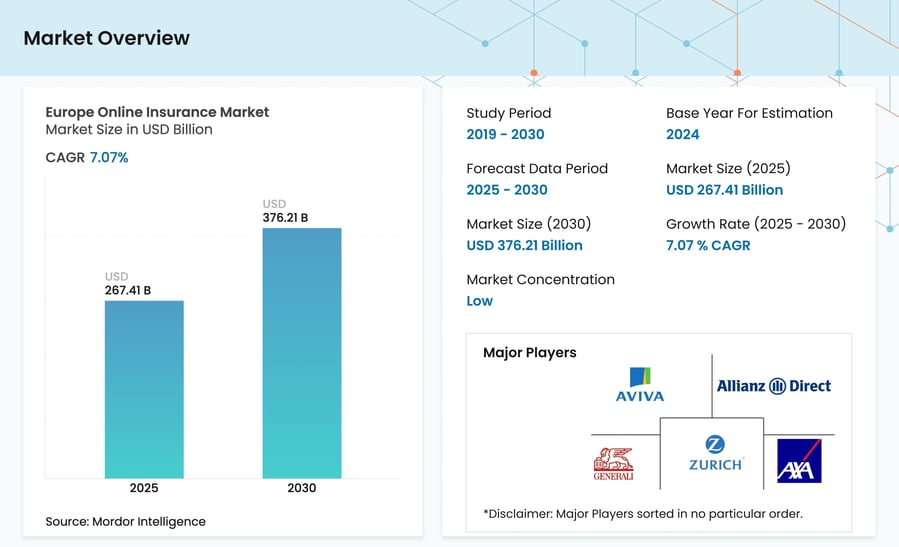Select the 7.07 % CAGR growth rate
The width and height of the screenshot is (899, 547).
coord(708,245)
